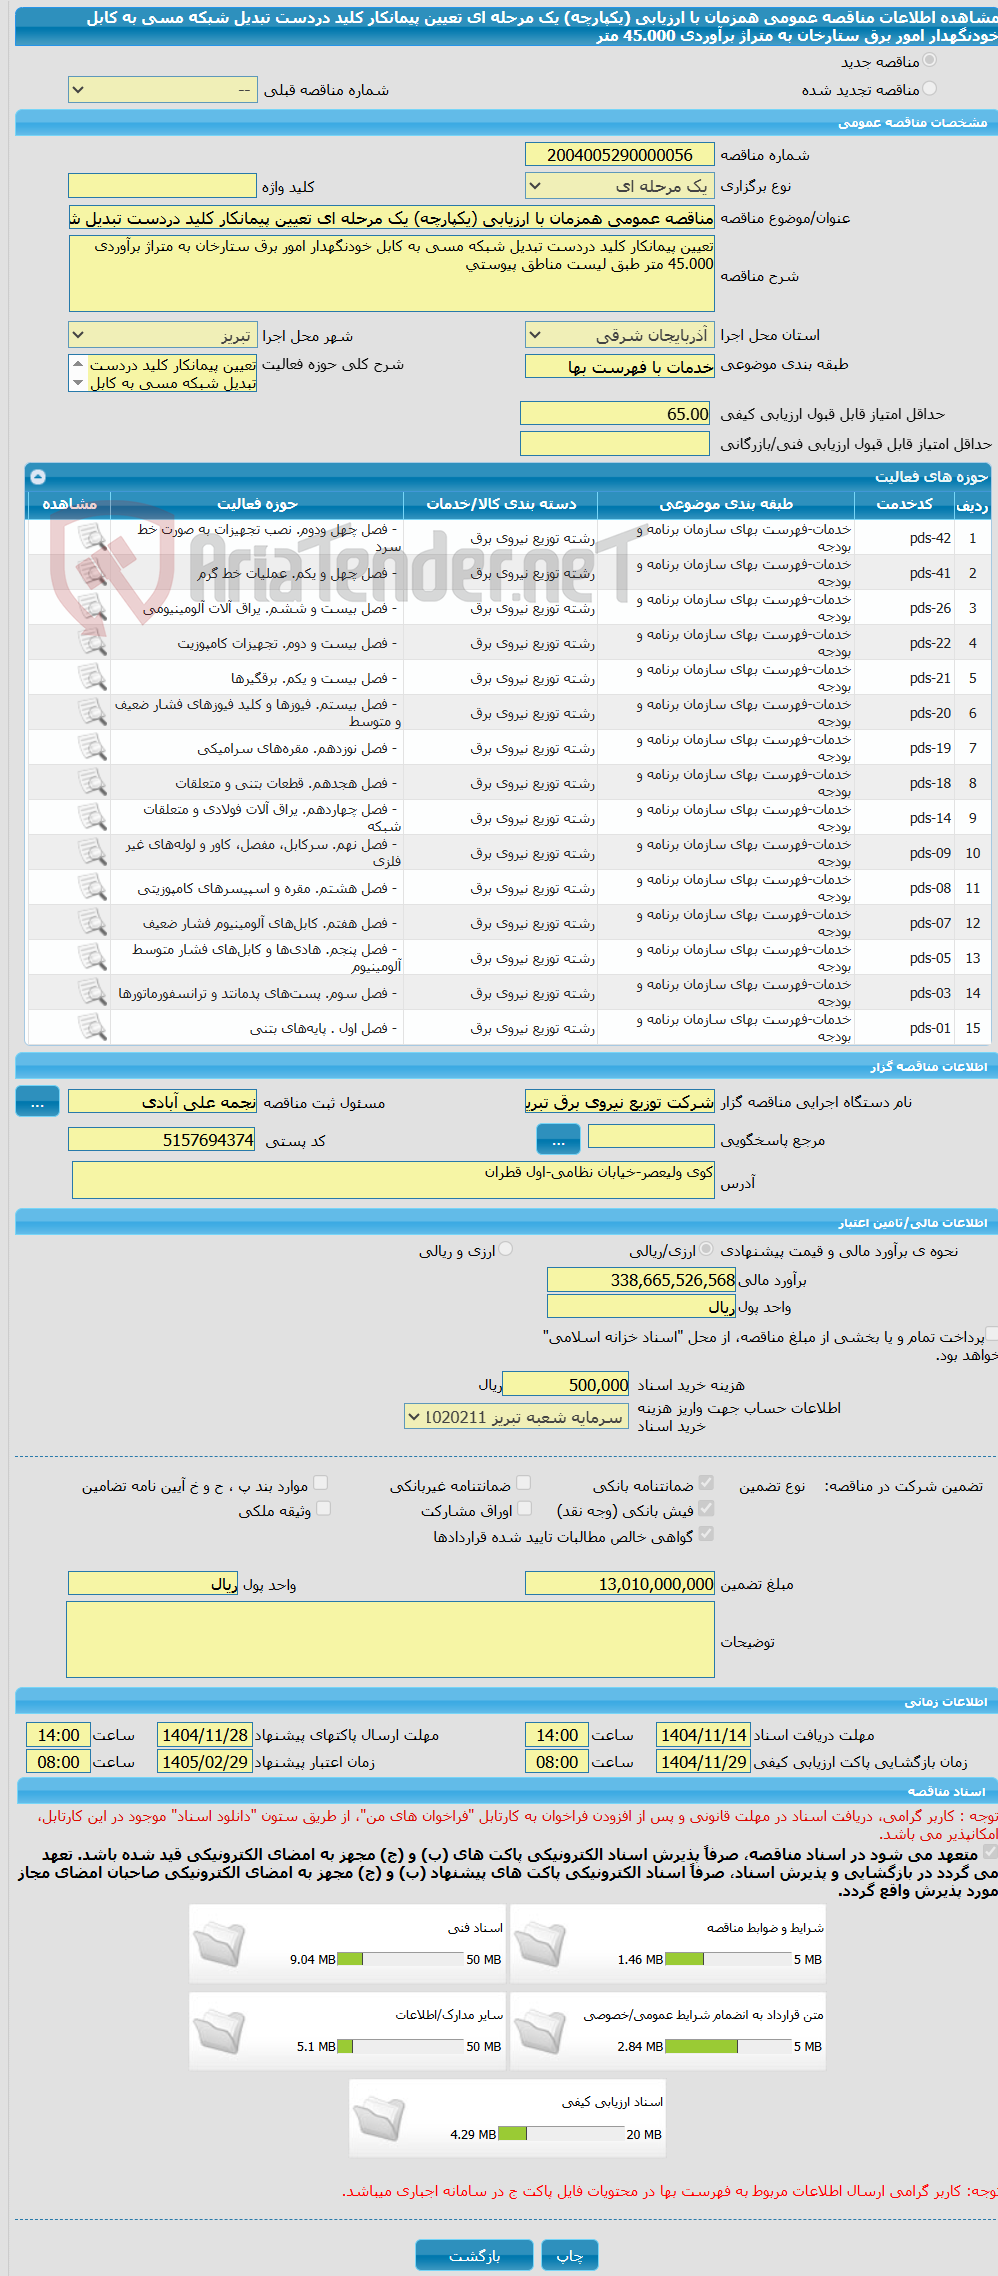This screenshot has height=2276, width=998.
Task: Open view icon for row pds-01
Action: (x=92, y=1028)
